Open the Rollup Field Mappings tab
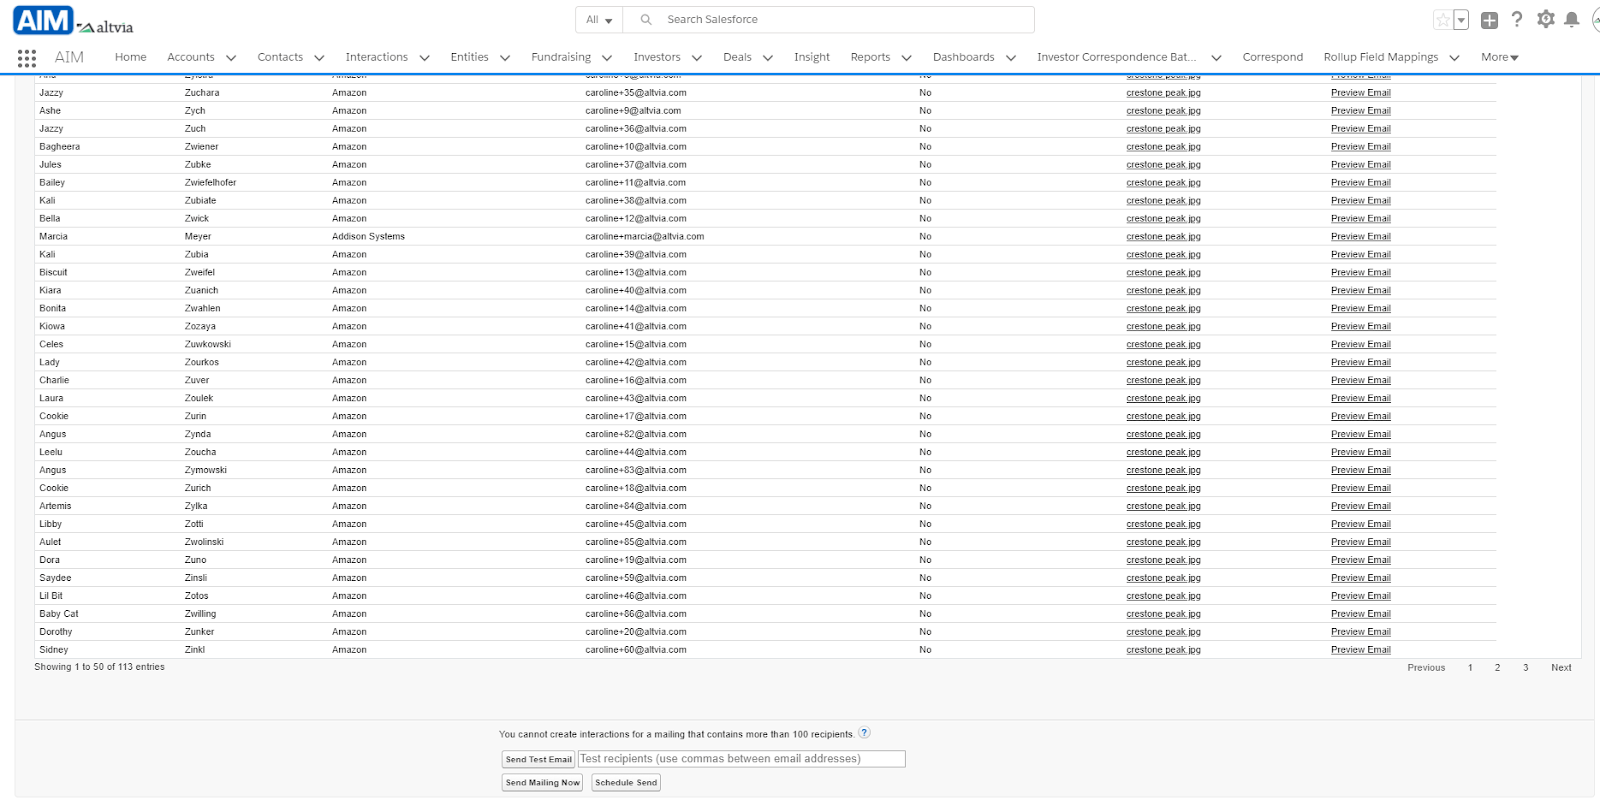 coord(1381,57)
